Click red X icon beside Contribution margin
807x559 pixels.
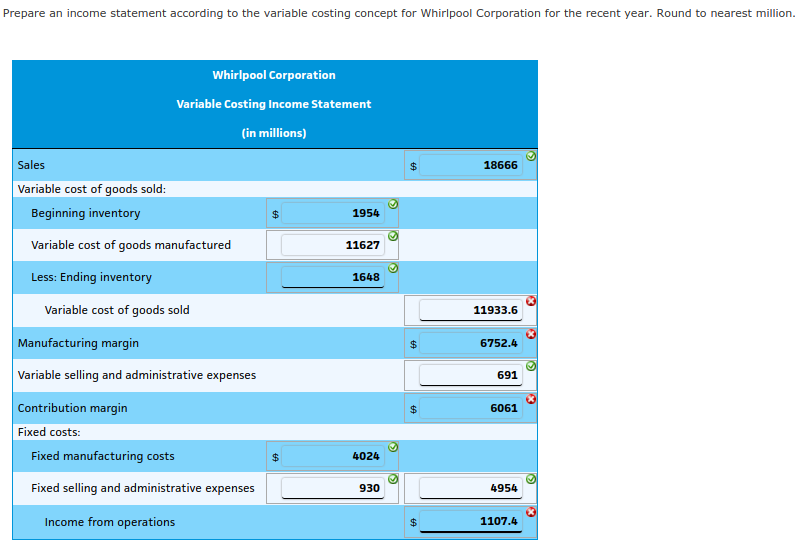pyautogui.click(x=531, y=399)
